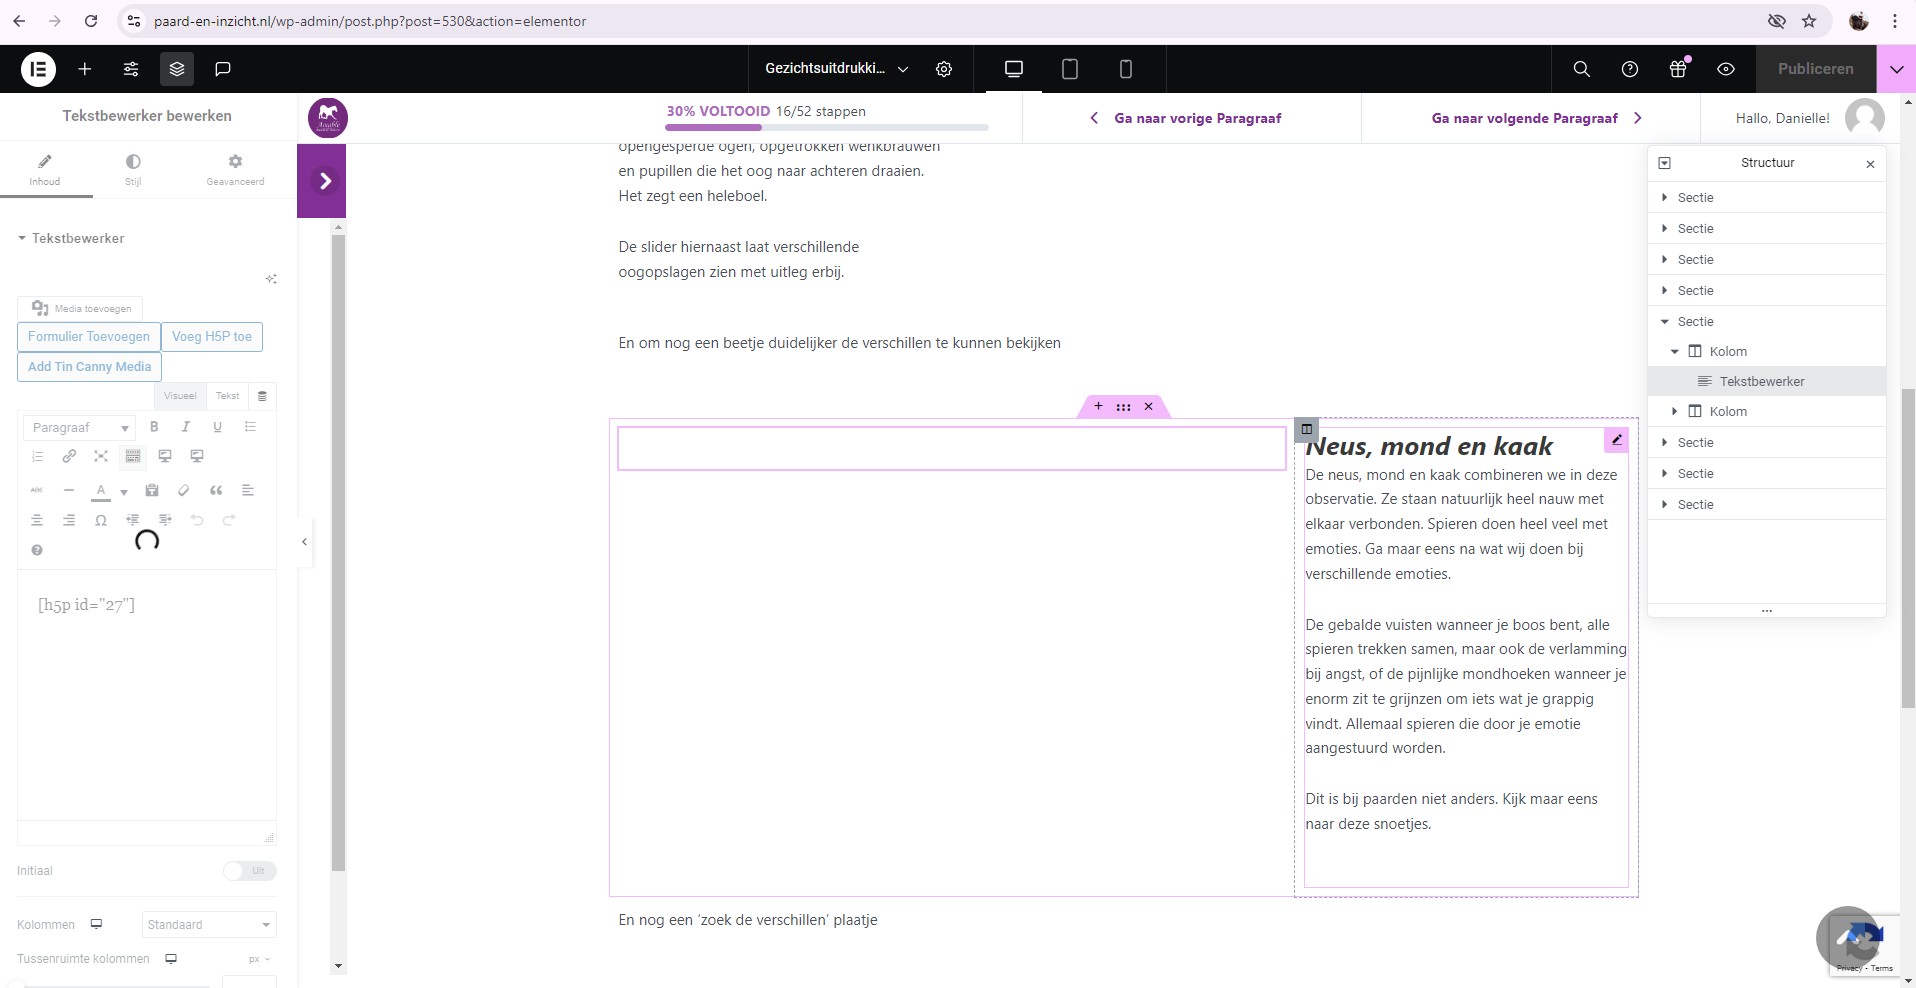Open the Finder search icon
This screenshot has width=1916, height=988.
[x=1581, y=69]
